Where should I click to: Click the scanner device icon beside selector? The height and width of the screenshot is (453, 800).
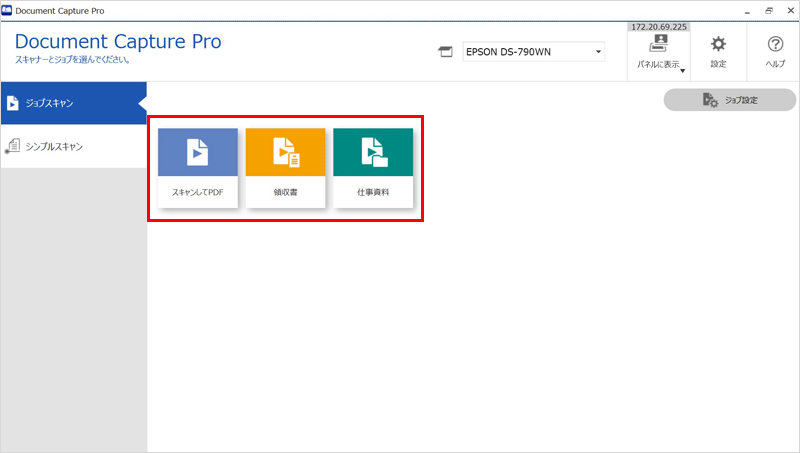click(446, 52)
